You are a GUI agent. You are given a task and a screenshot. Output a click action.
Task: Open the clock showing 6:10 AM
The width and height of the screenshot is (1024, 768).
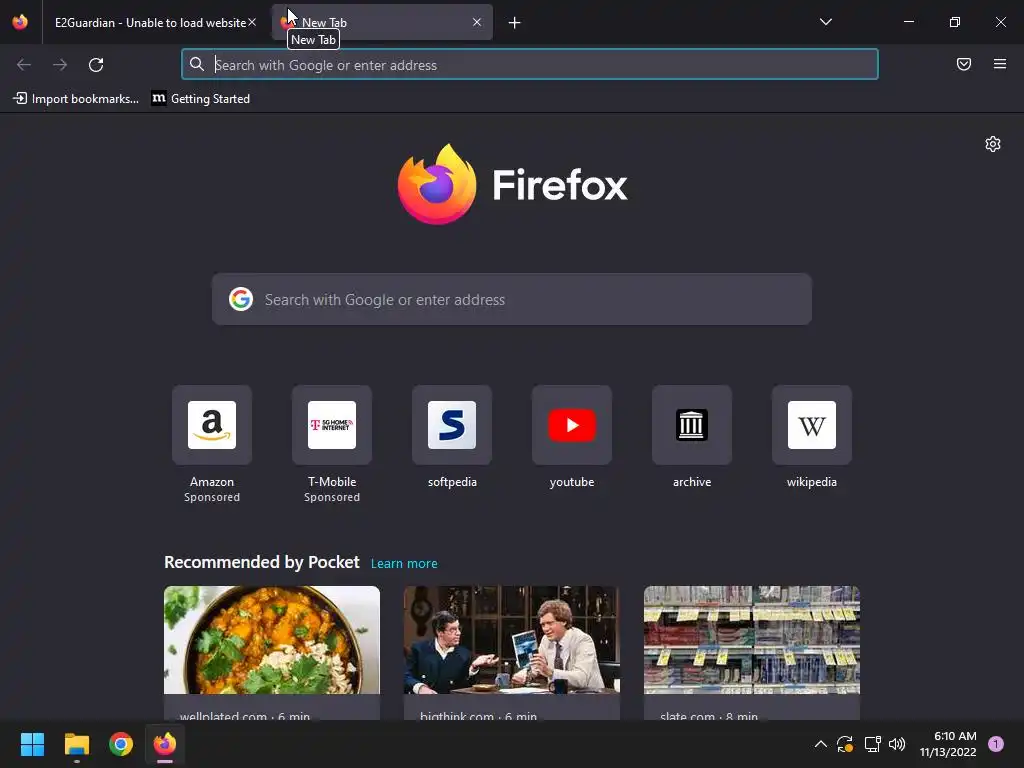948,744
